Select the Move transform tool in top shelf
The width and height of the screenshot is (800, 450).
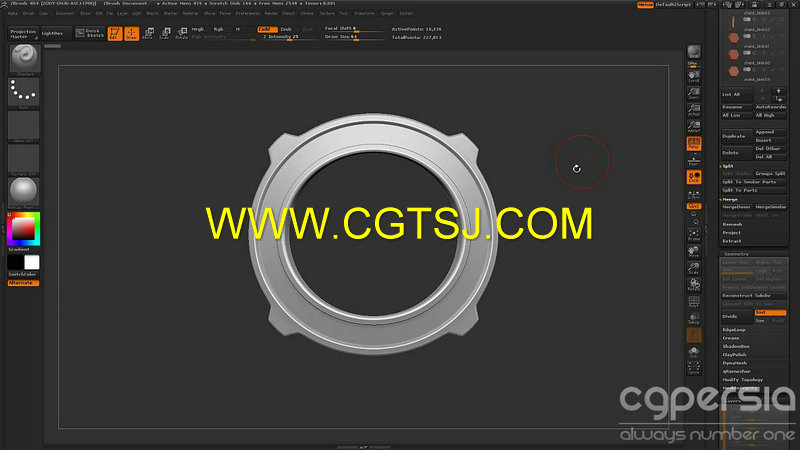coord(148,34)
